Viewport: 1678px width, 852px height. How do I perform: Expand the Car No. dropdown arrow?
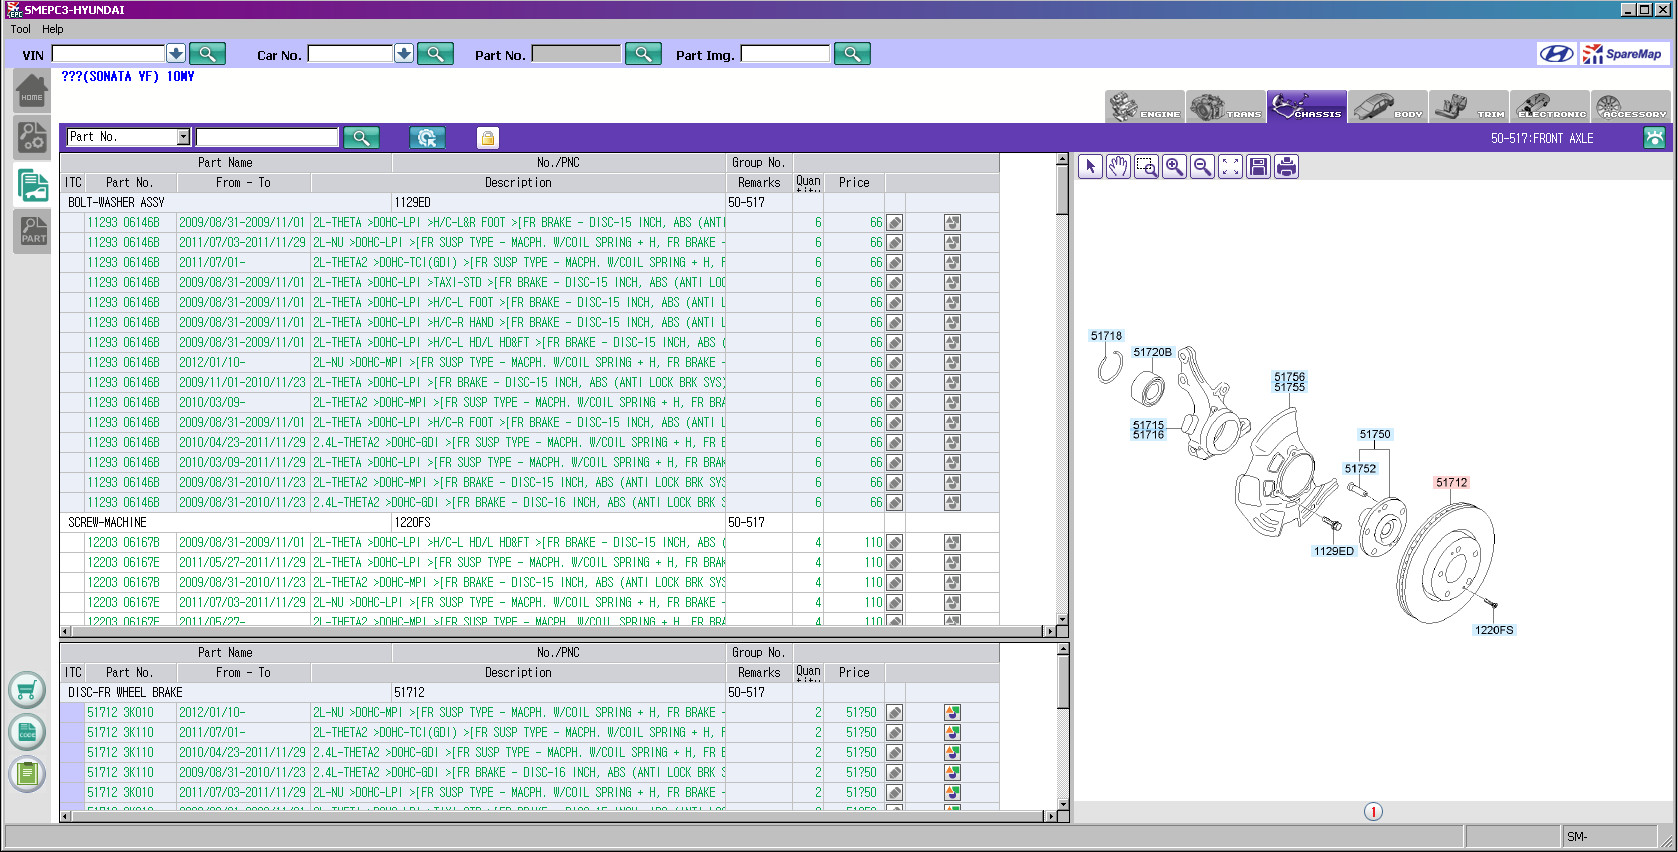(404, 54)
